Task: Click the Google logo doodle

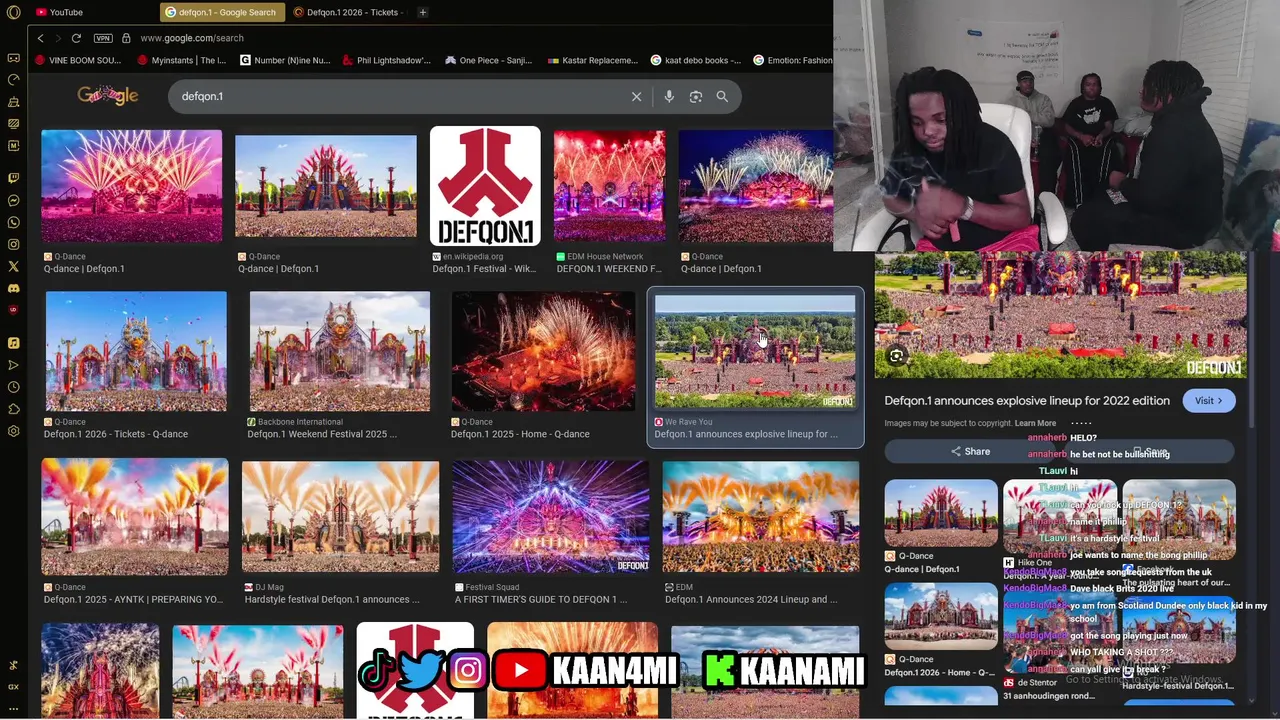Action: (x=108, y=96)
